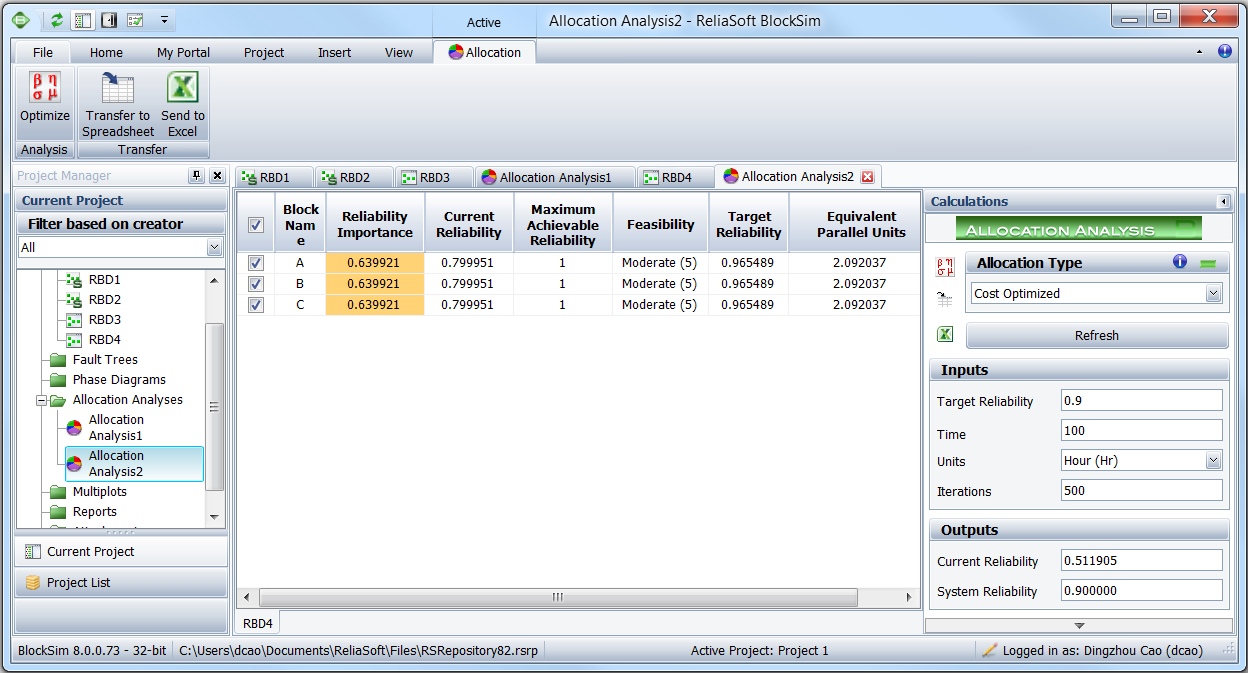Viewport: 1248px width, 673px height.
Task: Click the checklist options icon in quick access toolbar
Action: pos(135,20)
